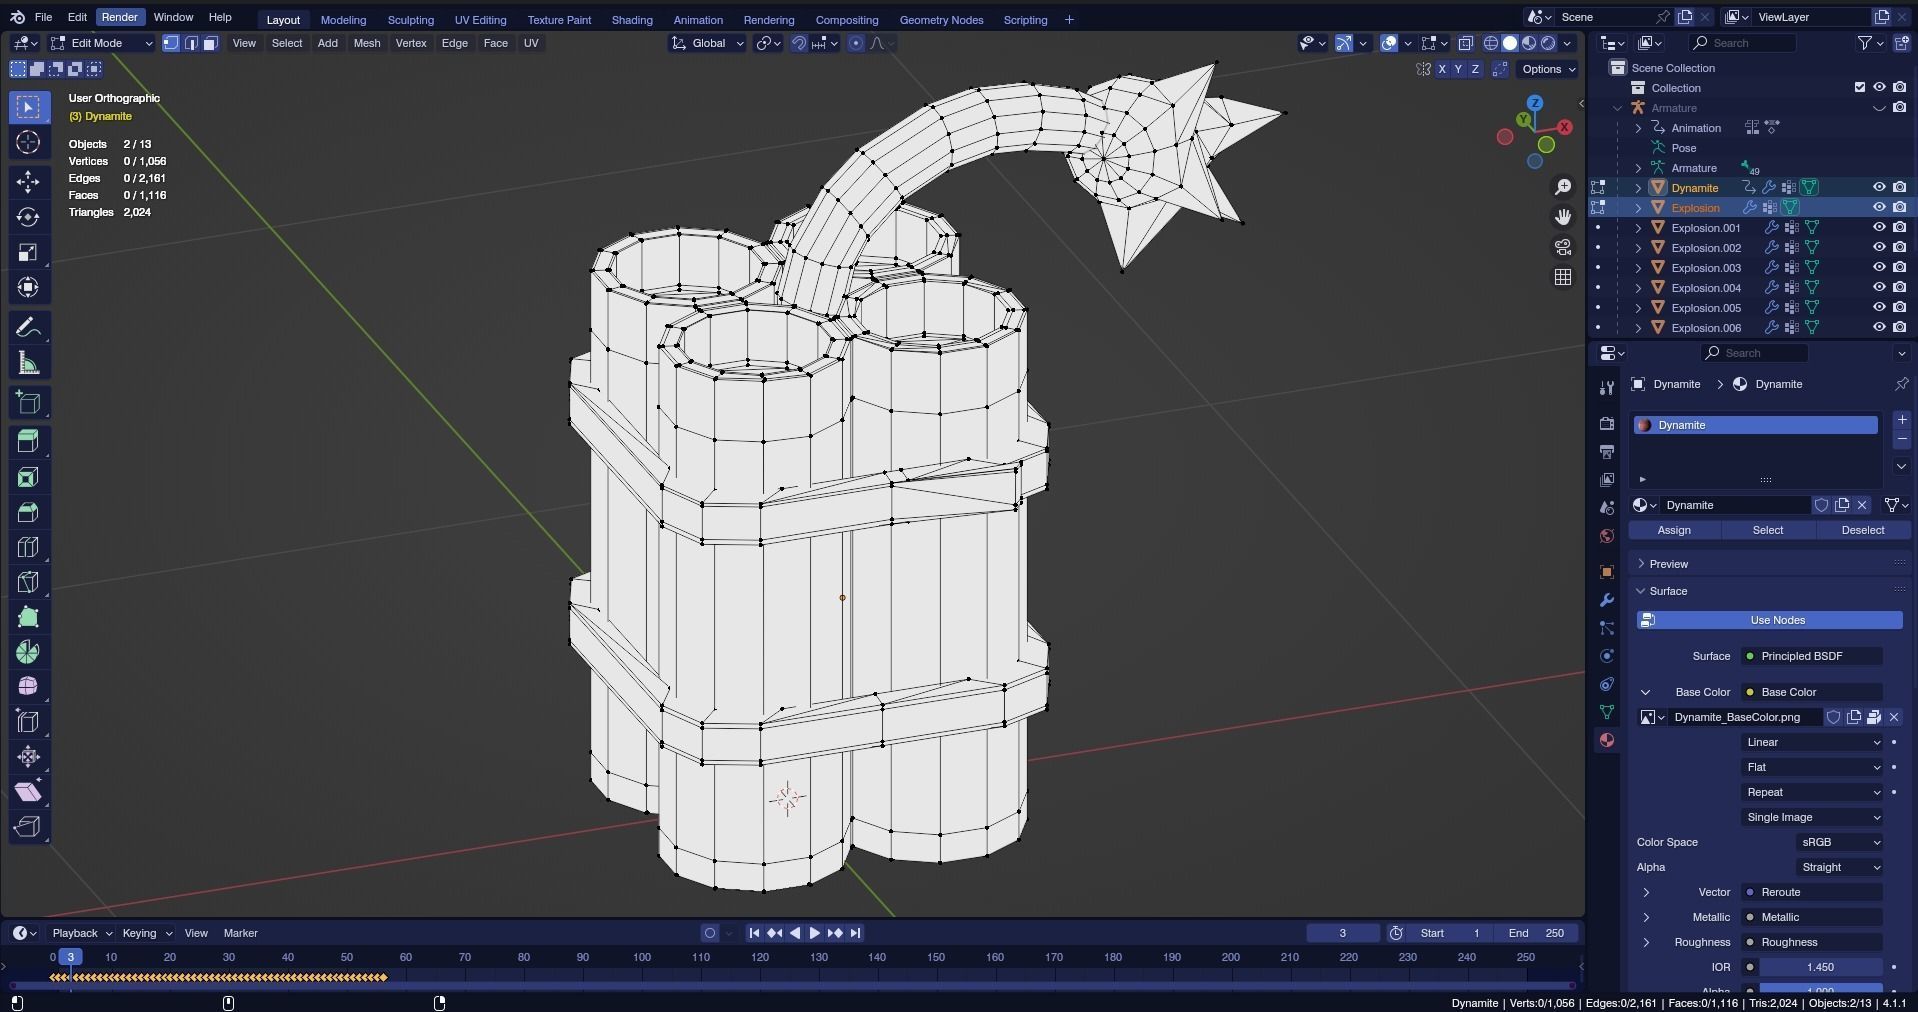This screenshot has width=1918, height=1012.
Task: Select the Inset Faces tool
Action: tap(28, 477)
